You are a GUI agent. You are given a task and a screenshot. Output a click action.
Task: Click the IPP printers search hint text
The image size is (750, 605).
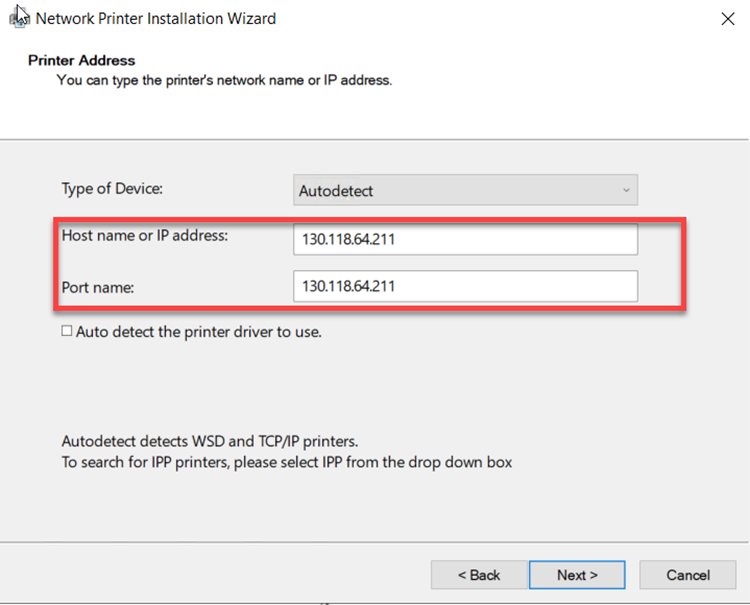coord(287,462)
